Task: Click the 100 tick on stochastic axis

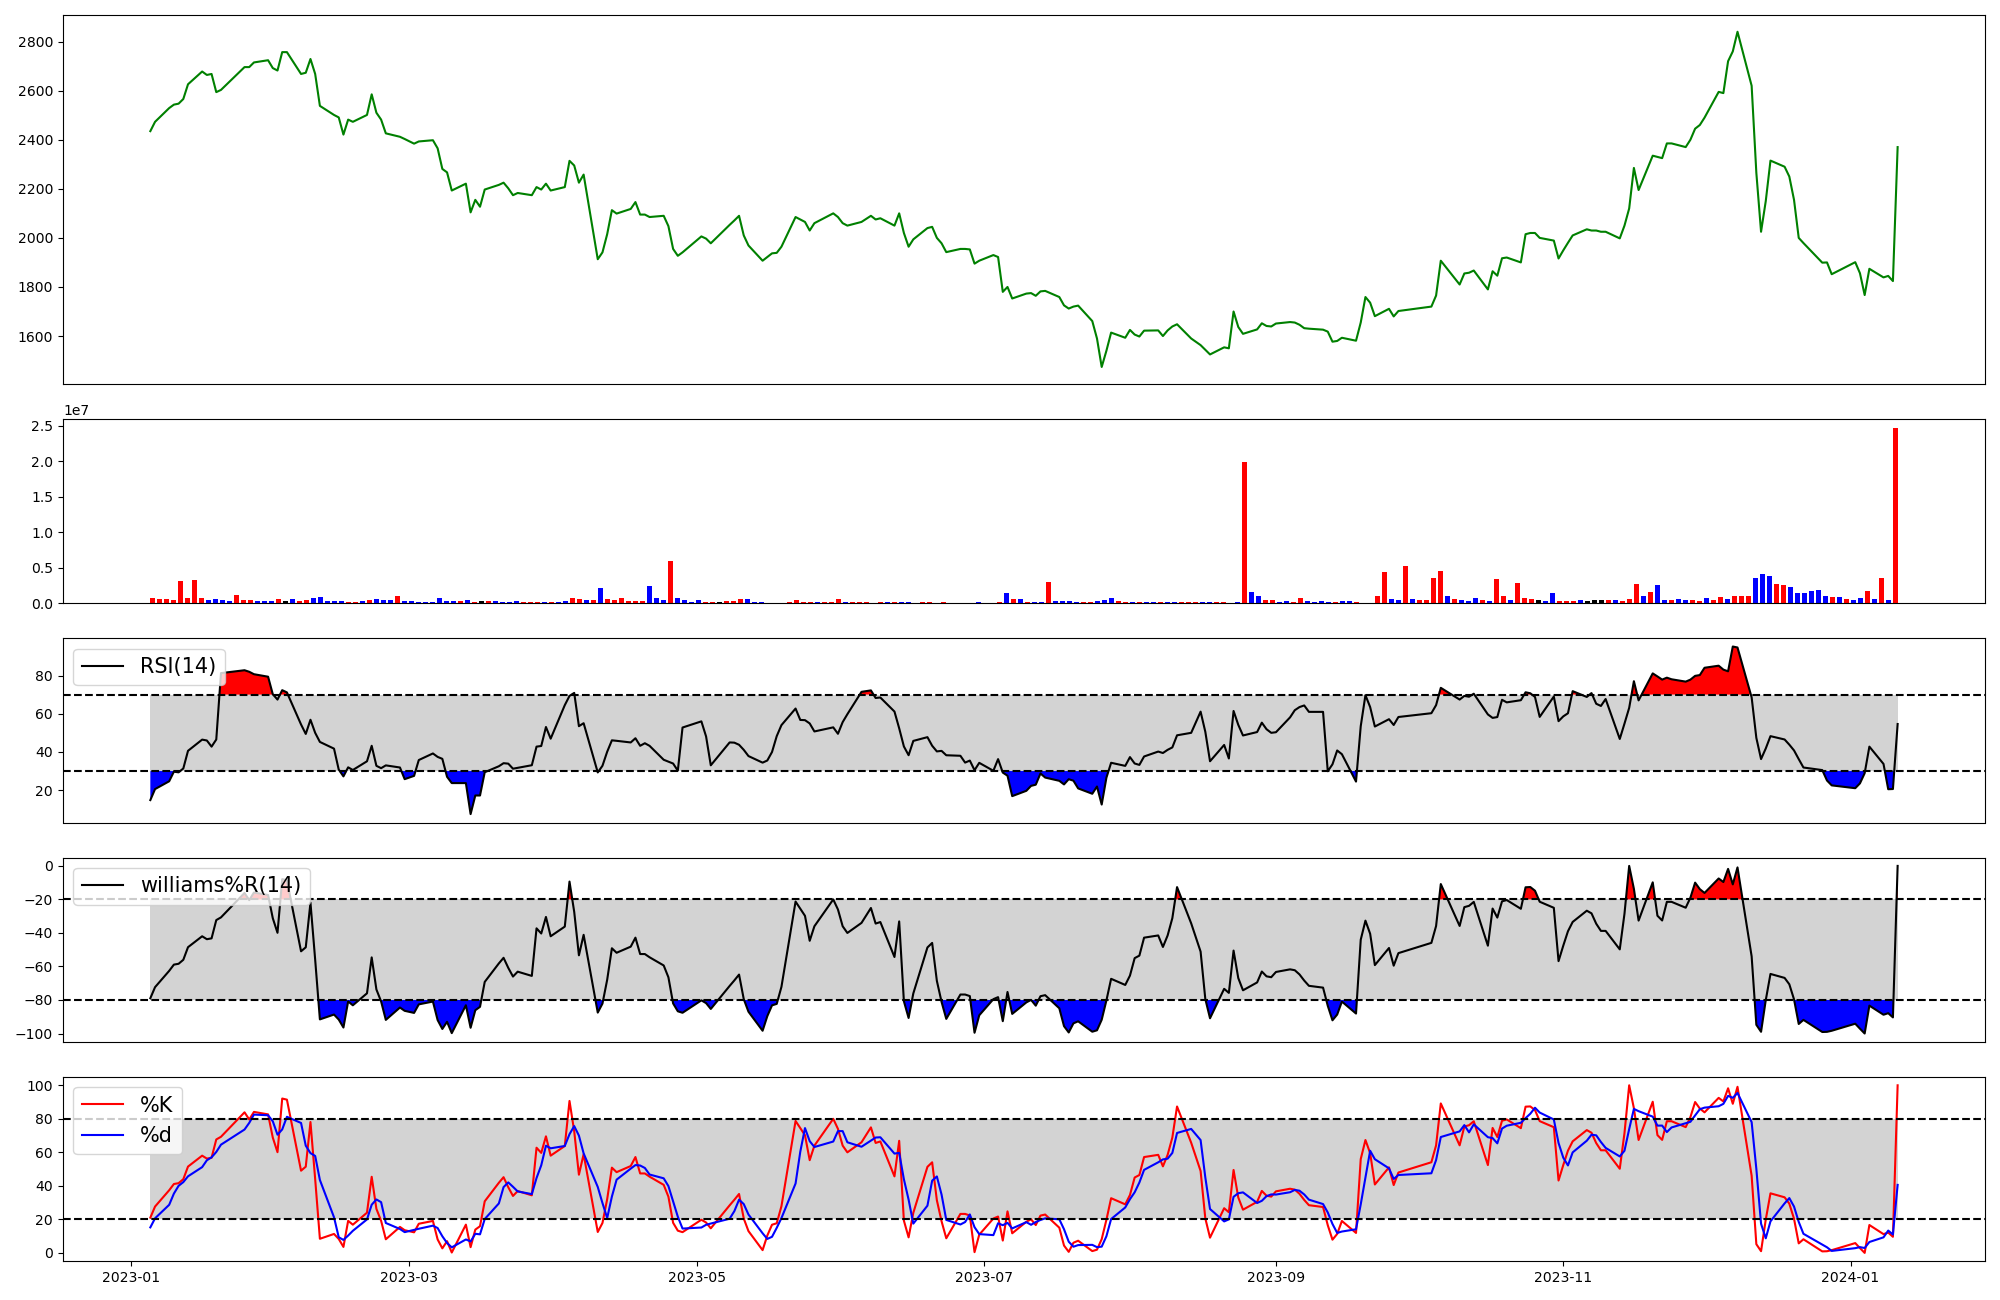Action: coord(40,1086)
